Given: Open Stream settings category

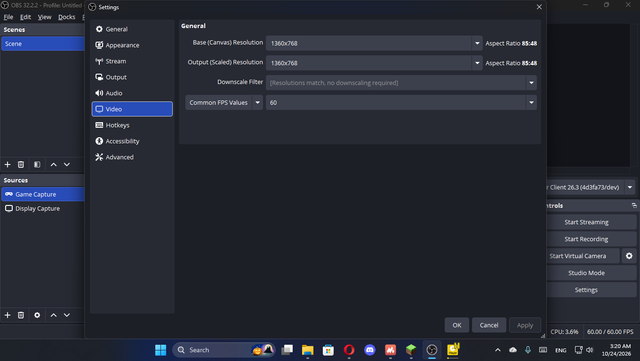Looking at the screenshot, I should [132, 61].
